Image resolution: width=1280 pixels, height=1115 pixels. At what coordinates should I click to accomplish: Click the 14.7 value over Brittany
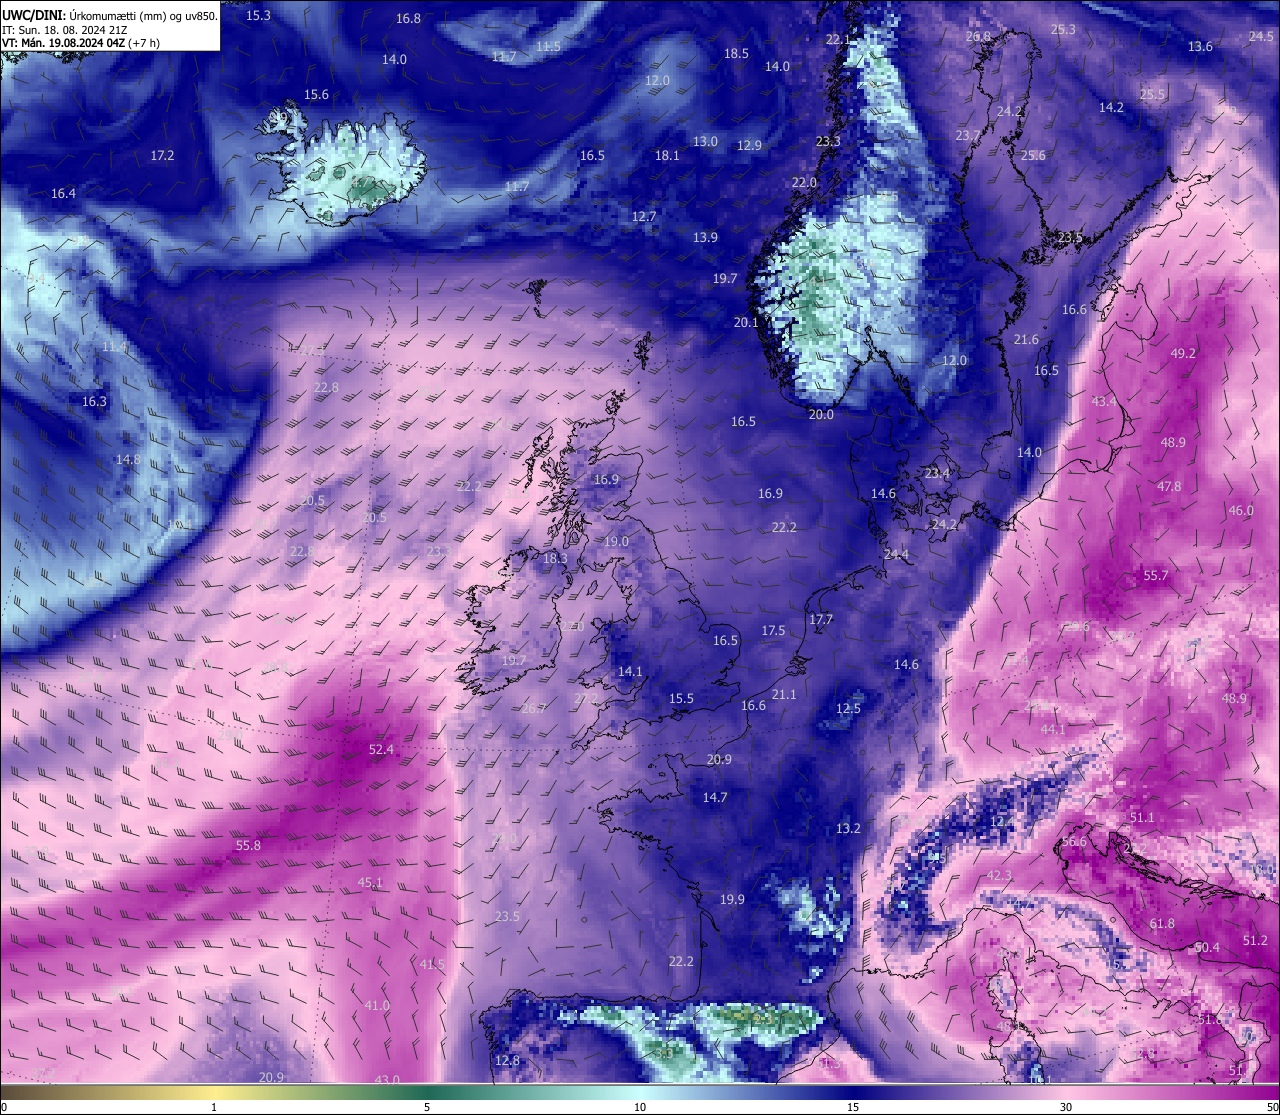click(715, 797)
